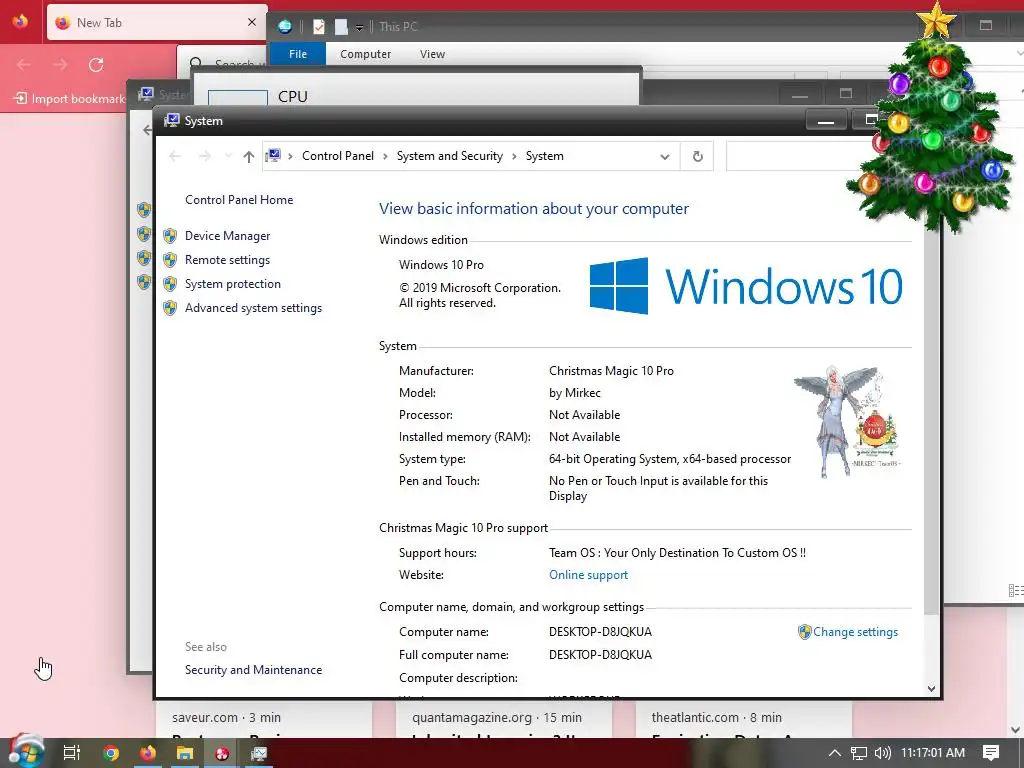The height and width of the screenshot is (768, 1024).
Task: Expand the address bar history dropdown
Action: coord(665,157)
